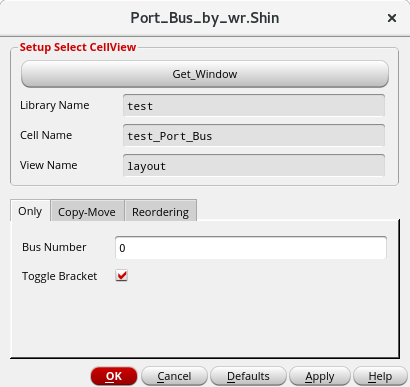Confirm with the red OK button
The height and width of the screenshot is (387, 410).
[114, 376]
